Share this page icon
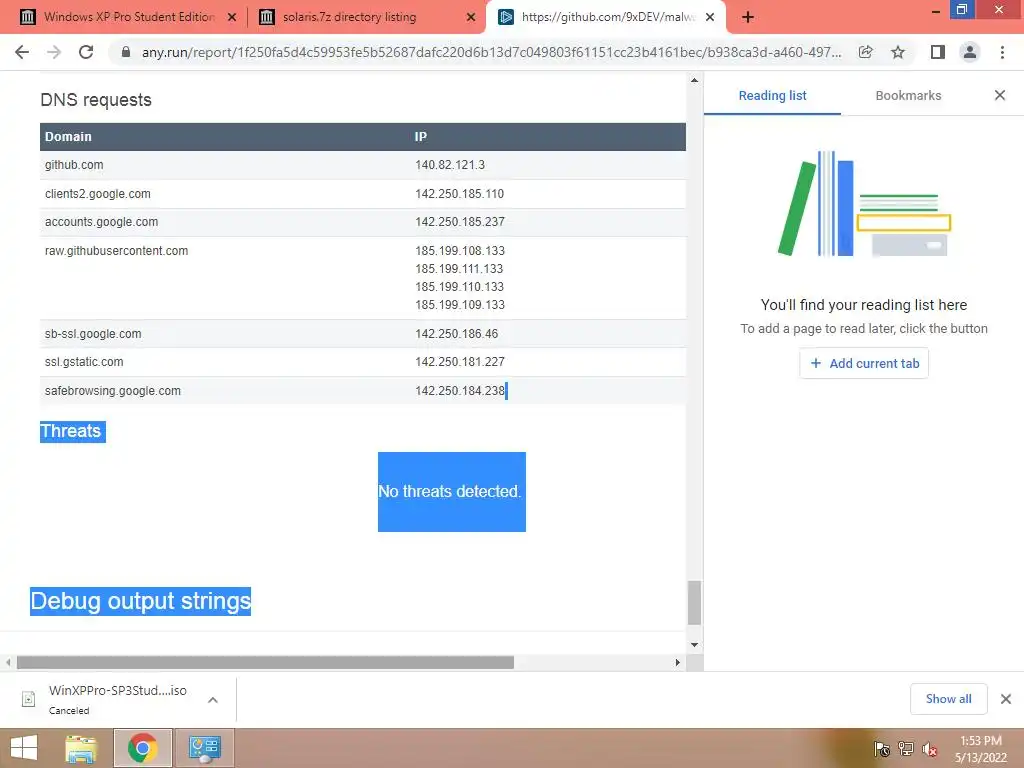The width and height of the screenshot is (1024, 768). tap(865, 52)
